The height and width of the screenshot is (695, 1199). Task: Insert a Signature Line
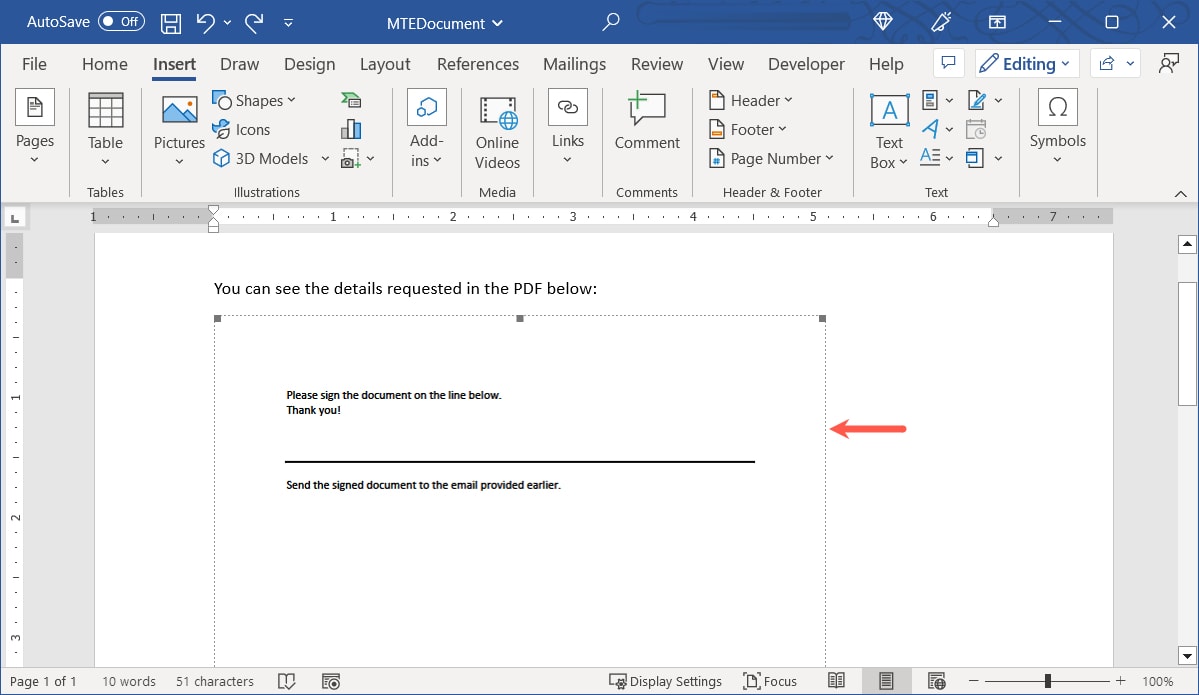[x=977, y=99]
